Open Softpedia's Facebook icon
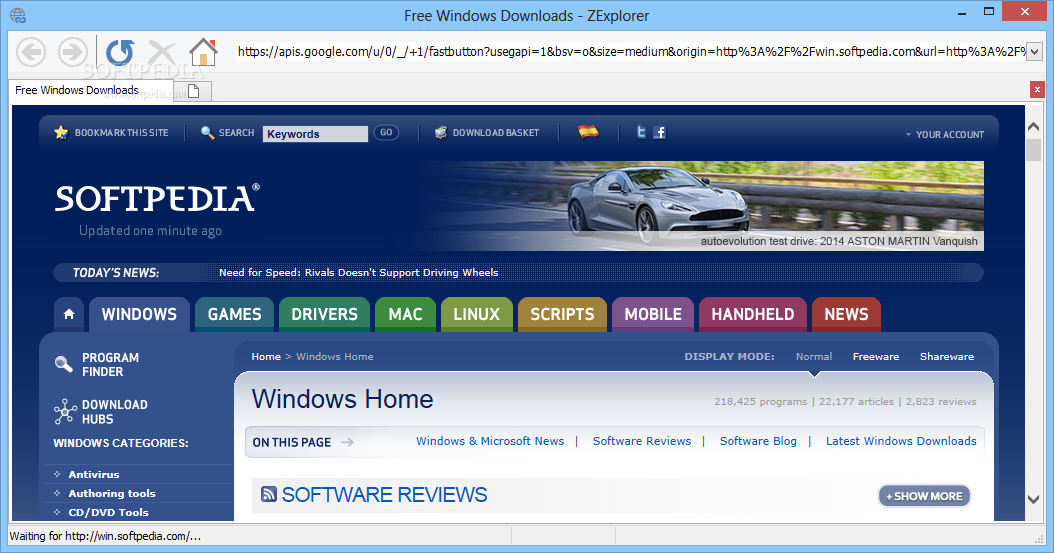 659,132
